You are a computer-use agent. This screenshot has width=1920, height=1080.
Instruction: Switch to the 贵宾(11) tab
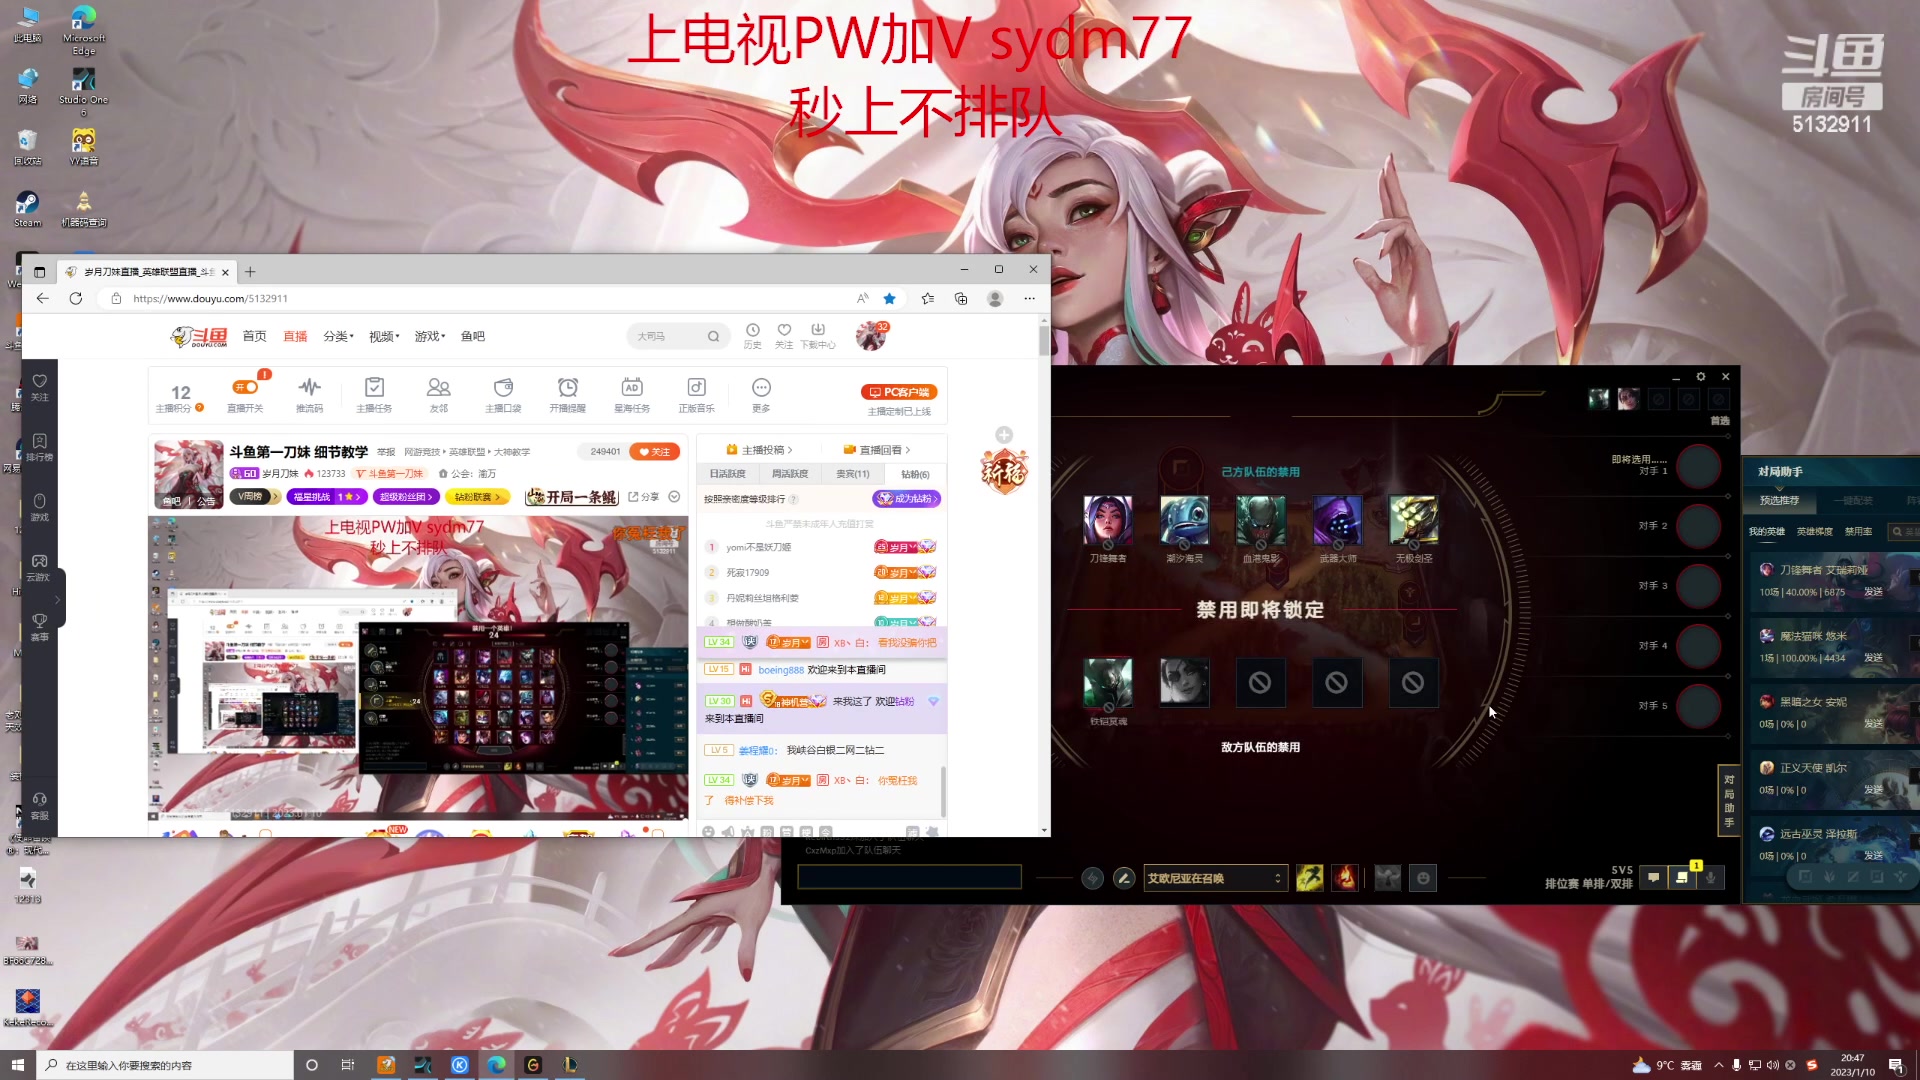pos(852,474)
